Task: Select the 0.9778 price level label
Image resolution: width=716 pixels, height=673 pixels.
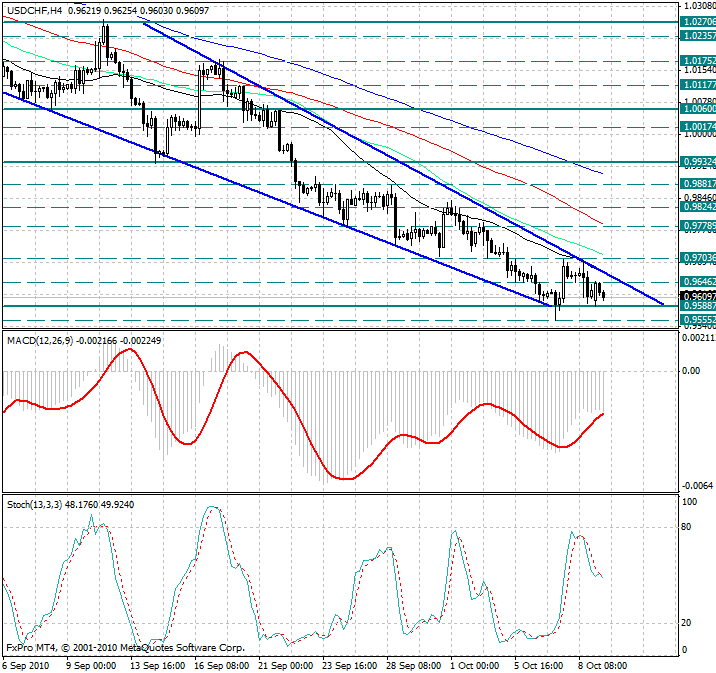Action: [698, 226]
